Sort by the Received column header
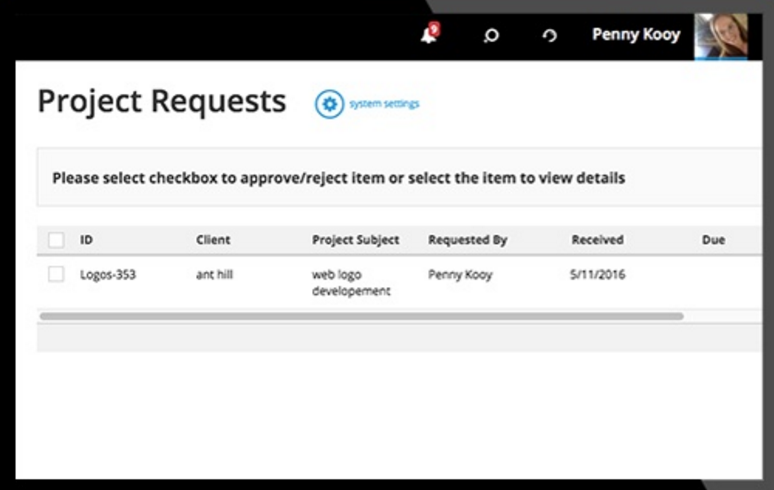This screenshot has width=774, height=490. (597, 240)
